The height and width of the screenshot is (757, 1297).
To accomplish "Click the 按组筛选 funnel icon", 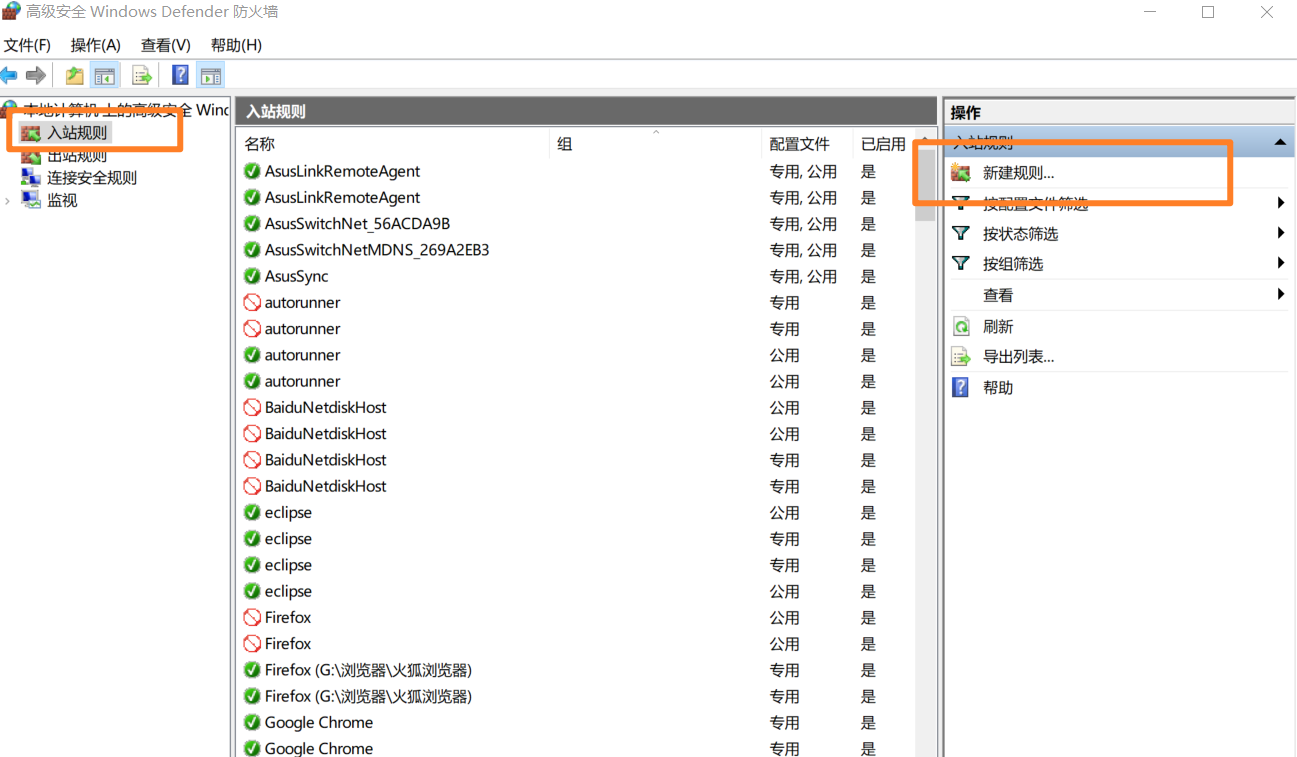I will click(961, 263).
